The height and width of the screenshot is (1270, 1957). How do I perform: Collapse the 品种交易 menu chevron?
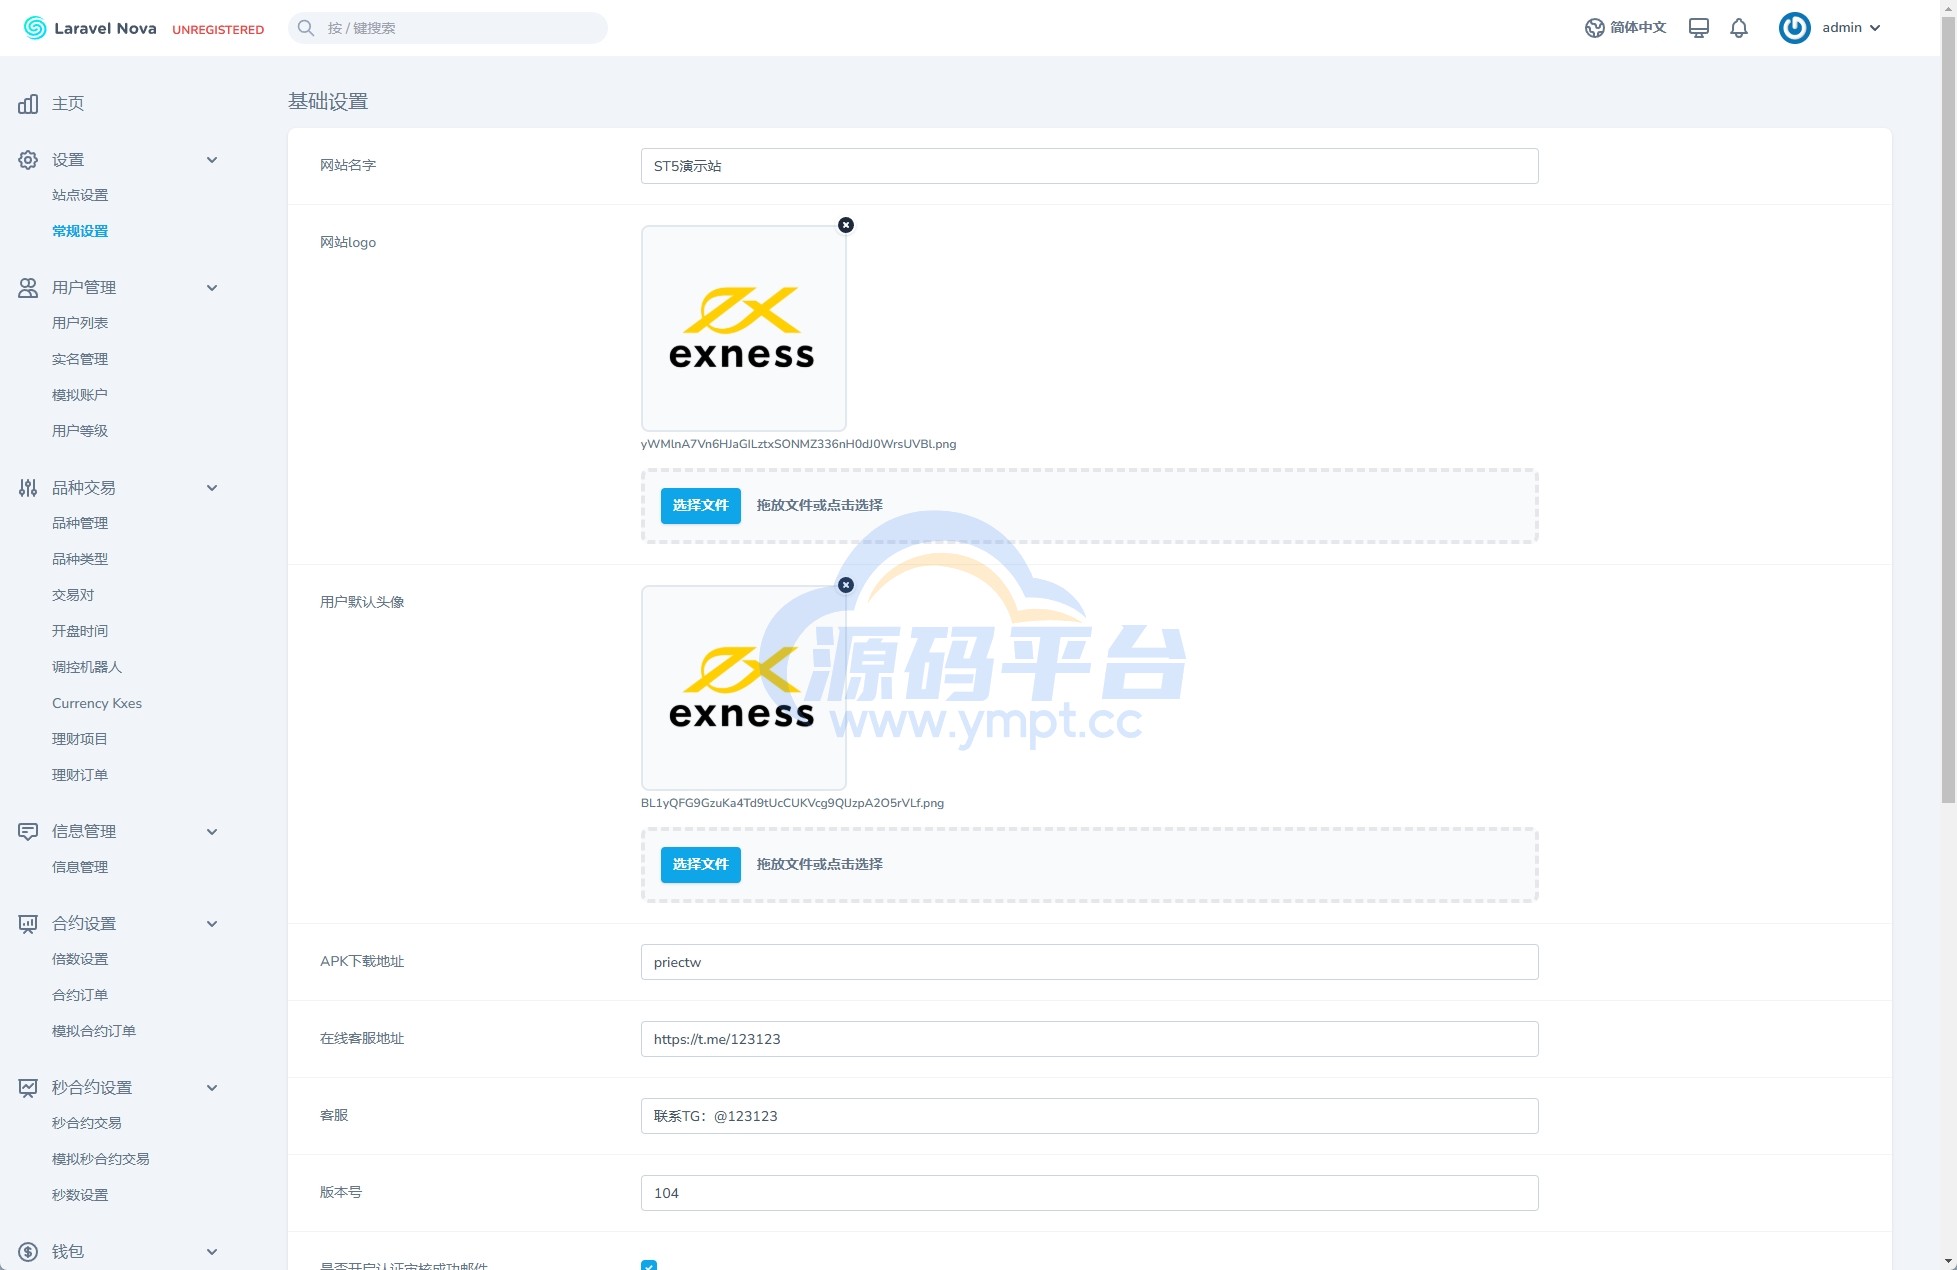(x=212, y=488)
